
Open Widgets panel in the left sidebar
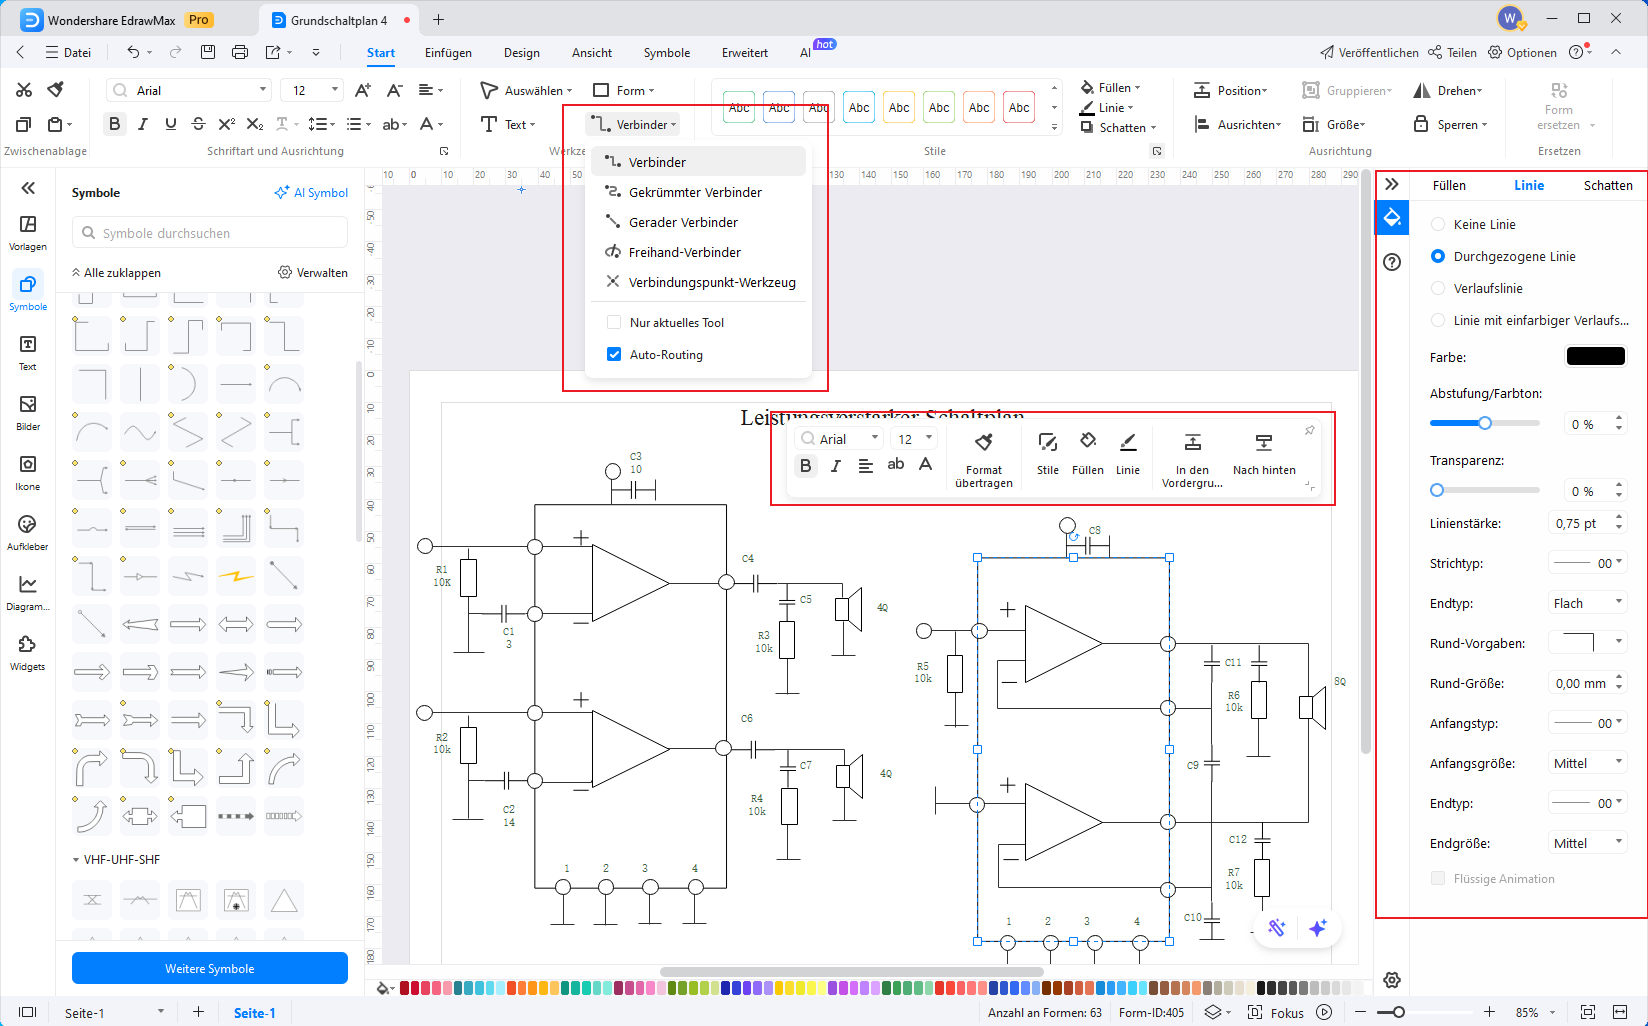pyautogui.click(x=28, y=653)
